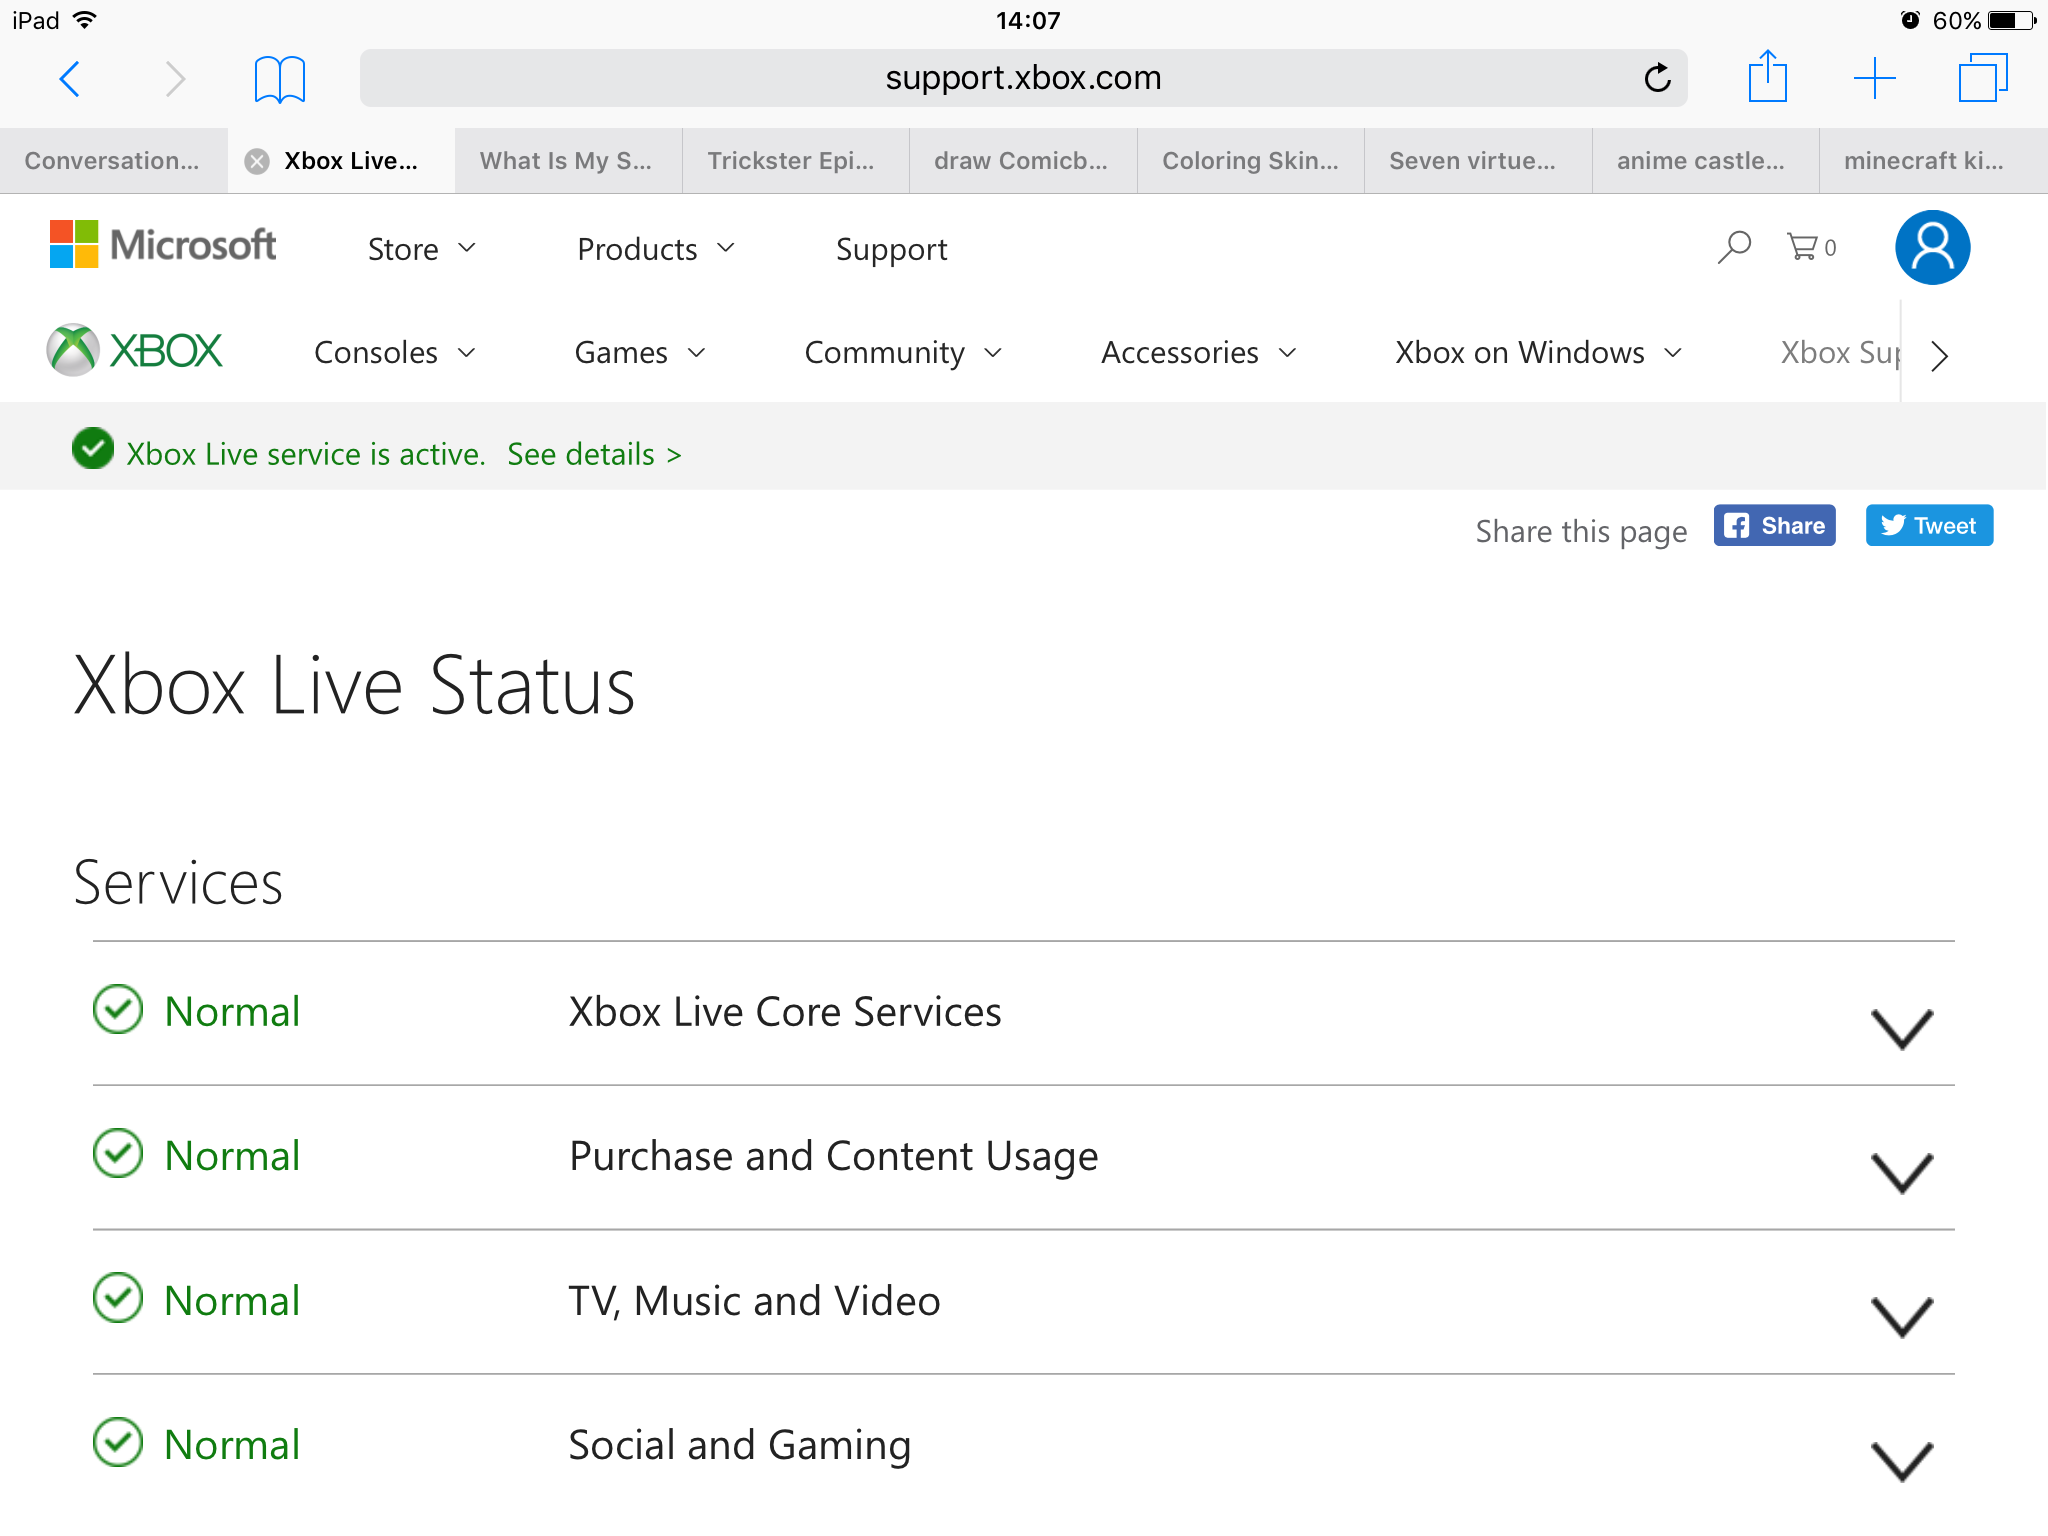Open the Support link
Viewport: 2048px width, 1536px height.
(x=891, y=249)
